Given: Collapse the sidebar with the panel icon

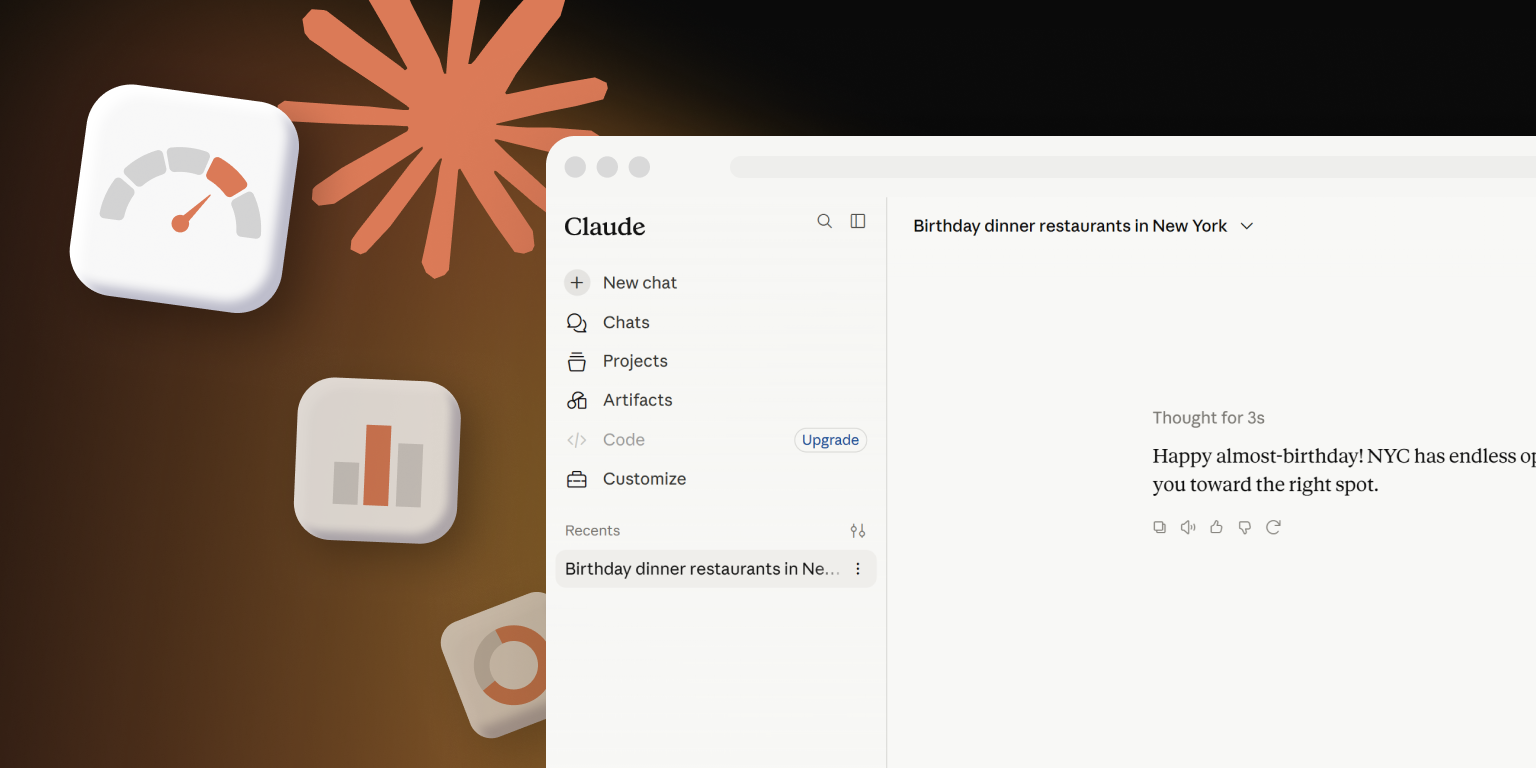Looking at the screenshot, I should point(858,221).
